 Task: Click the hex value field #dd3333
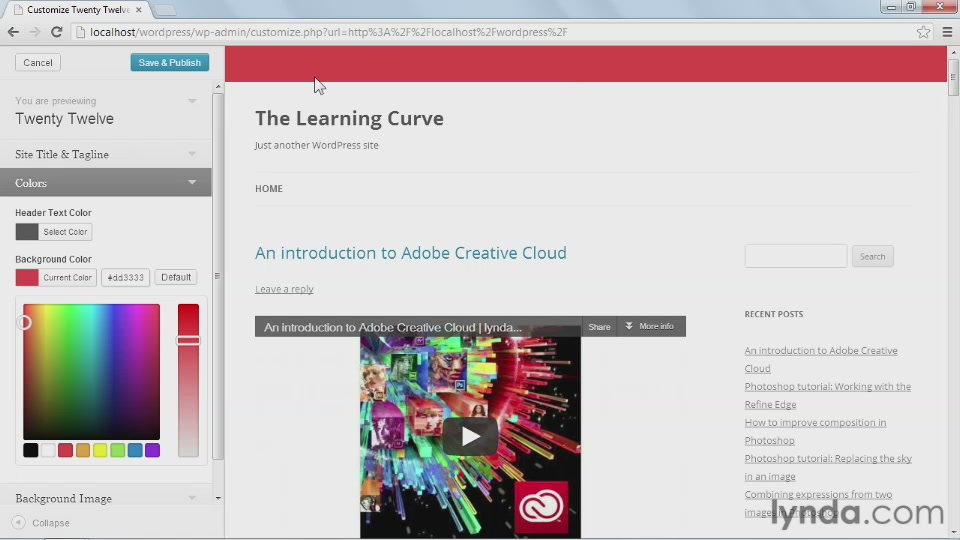[x=126, y=277]
